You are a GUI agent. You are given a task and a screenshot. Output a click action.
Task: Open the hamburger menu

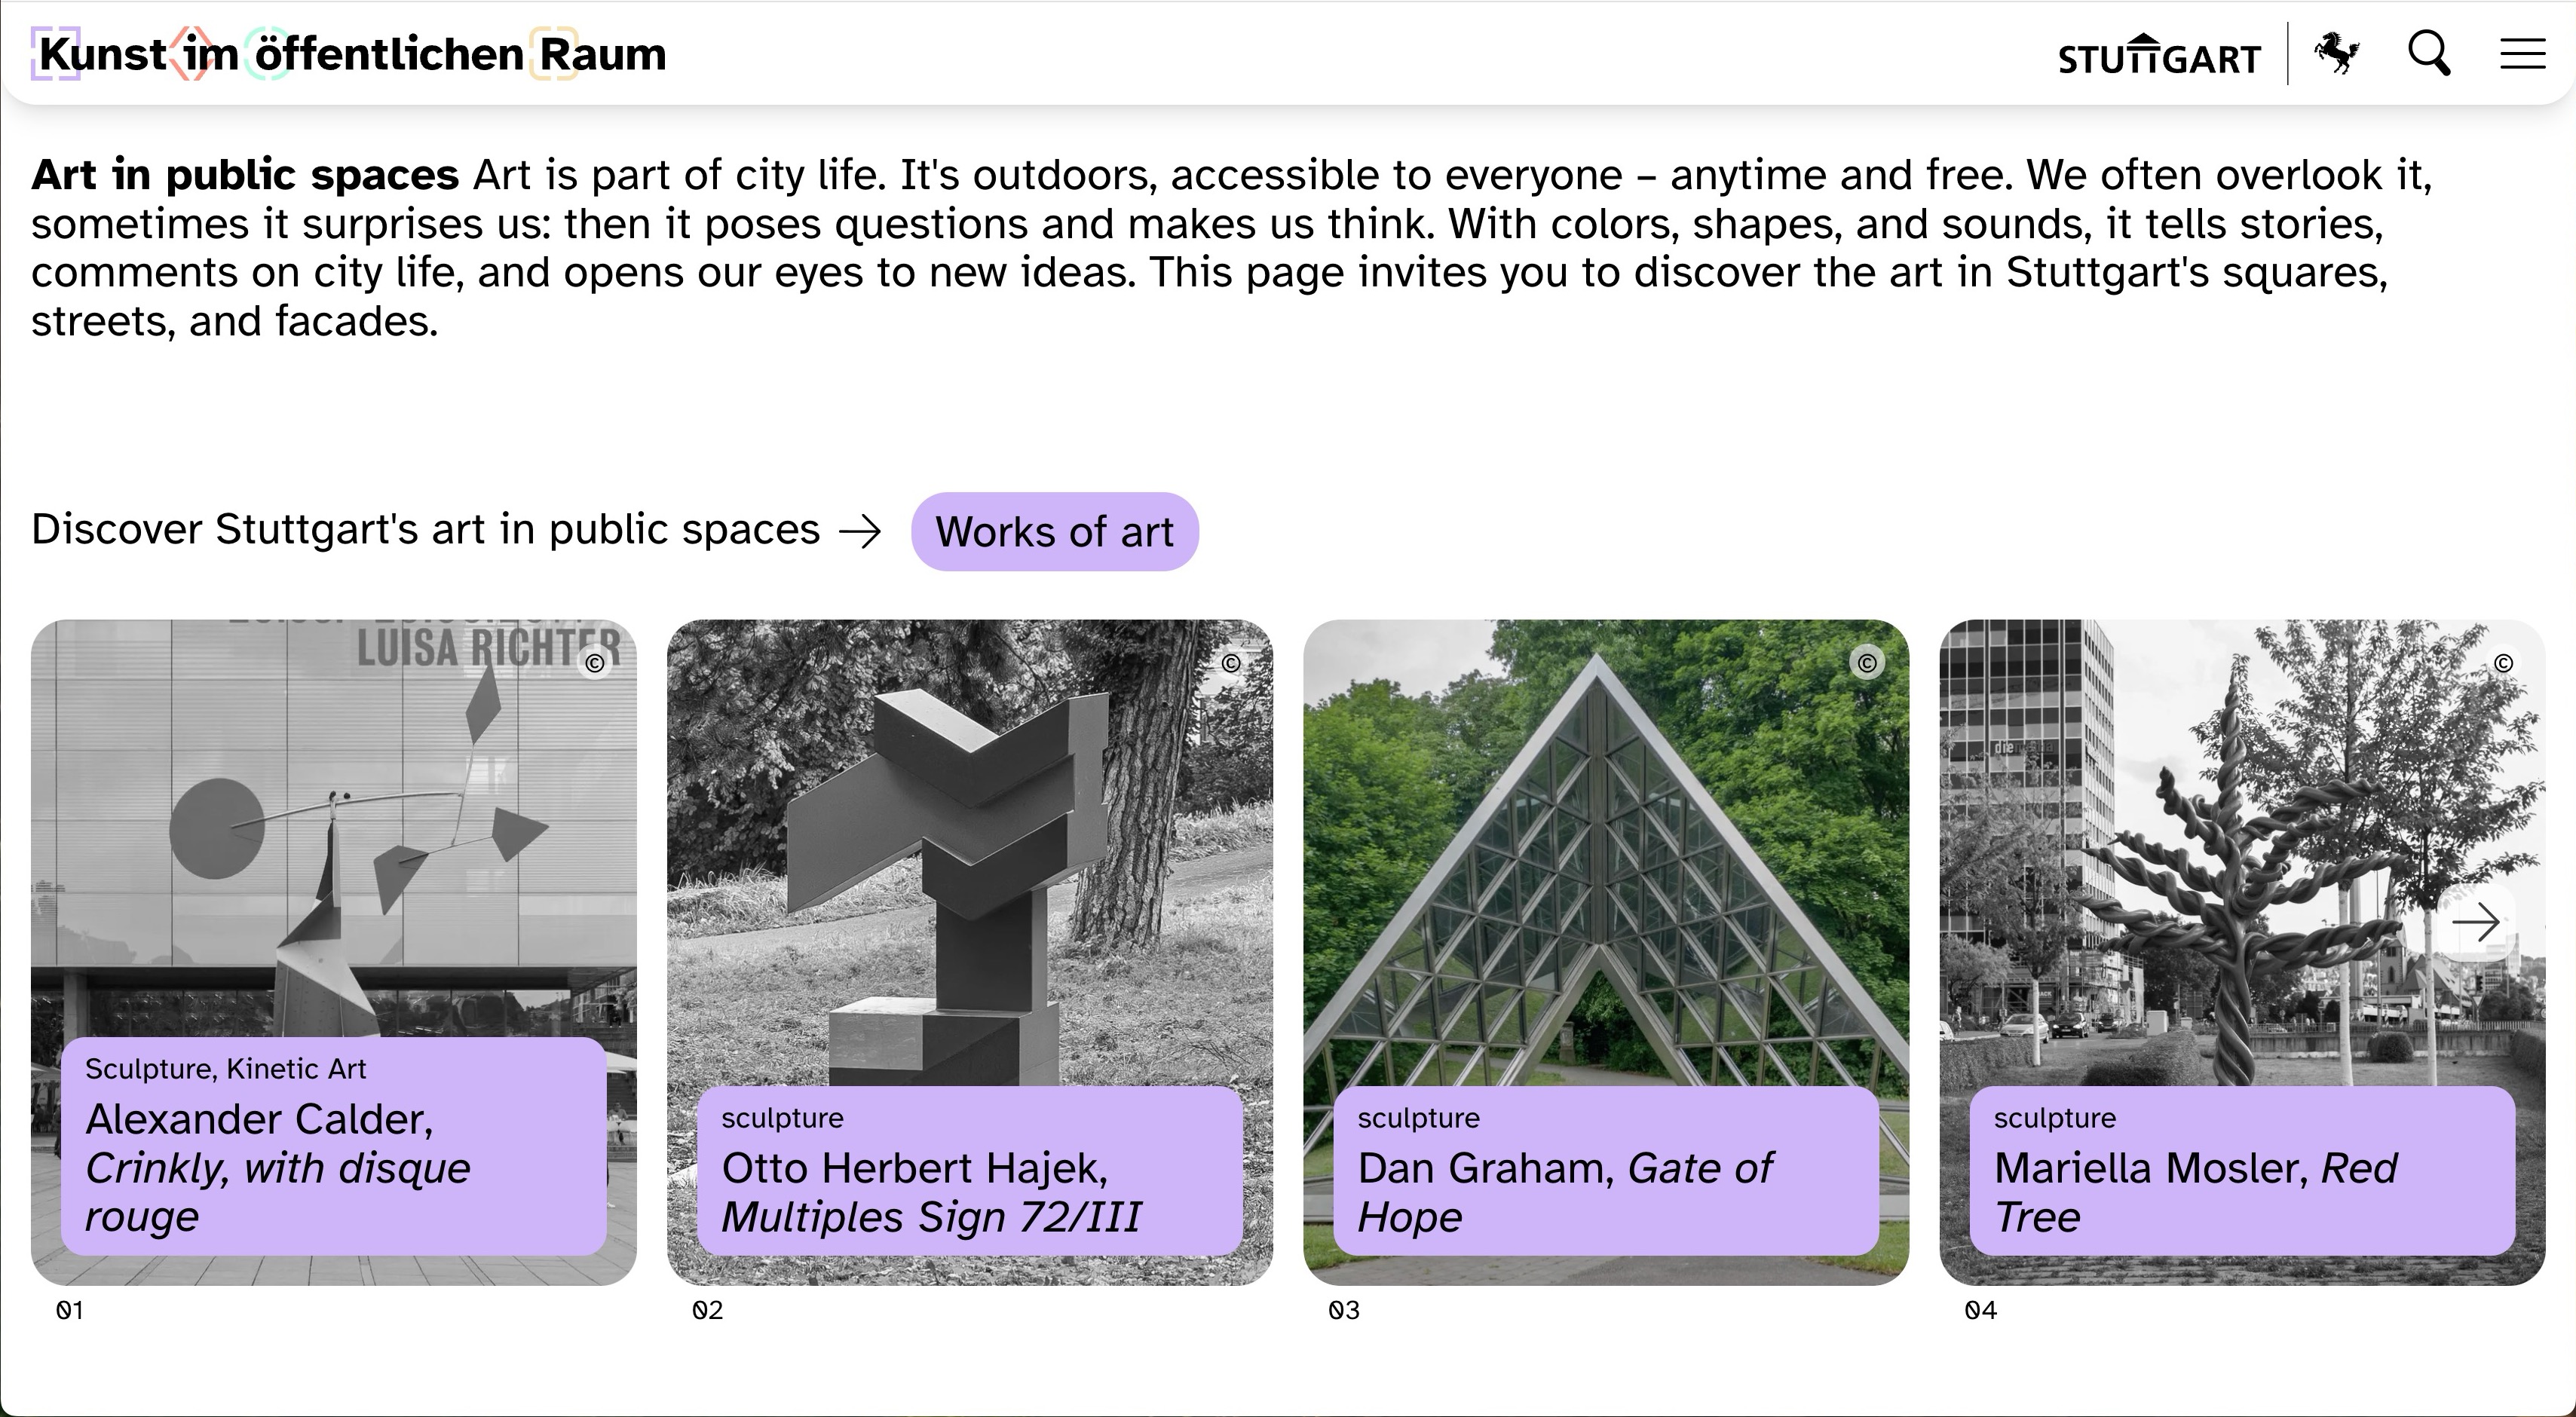(2522, 54)
